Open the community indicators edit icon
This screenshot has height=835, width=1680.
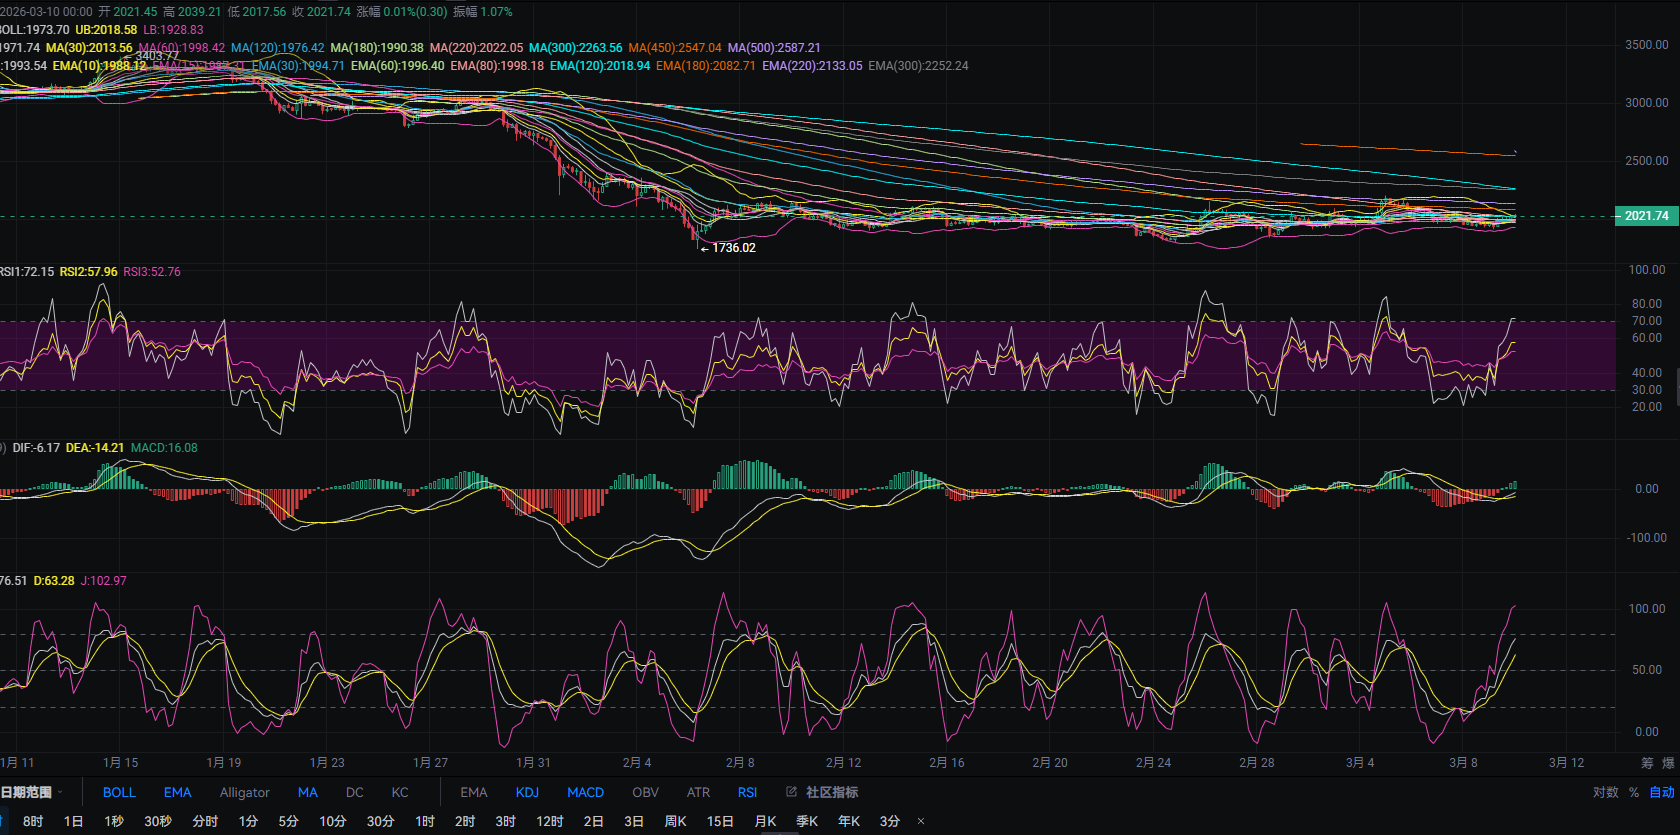pos(791,792)
